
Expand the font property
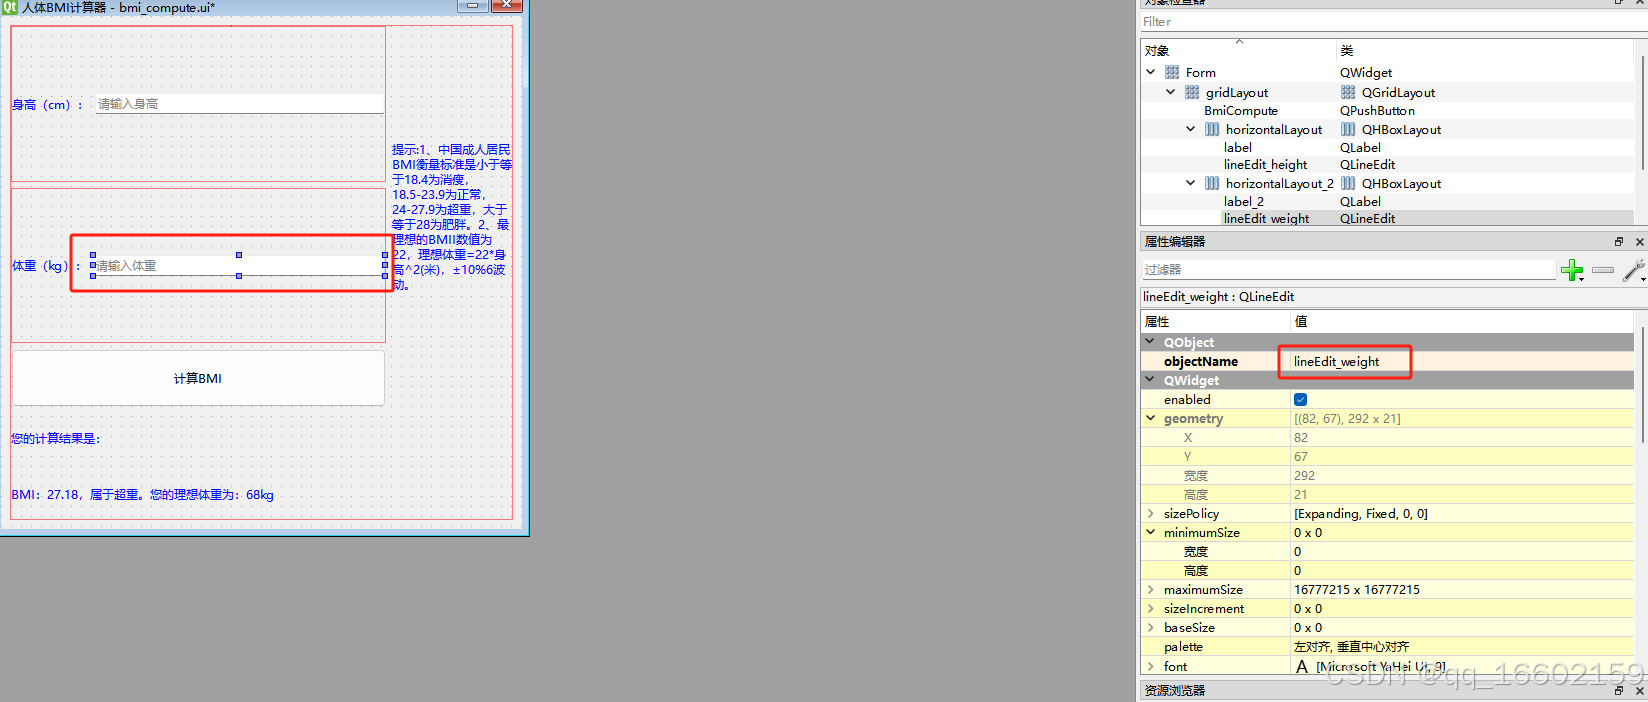coord(1151,666)
